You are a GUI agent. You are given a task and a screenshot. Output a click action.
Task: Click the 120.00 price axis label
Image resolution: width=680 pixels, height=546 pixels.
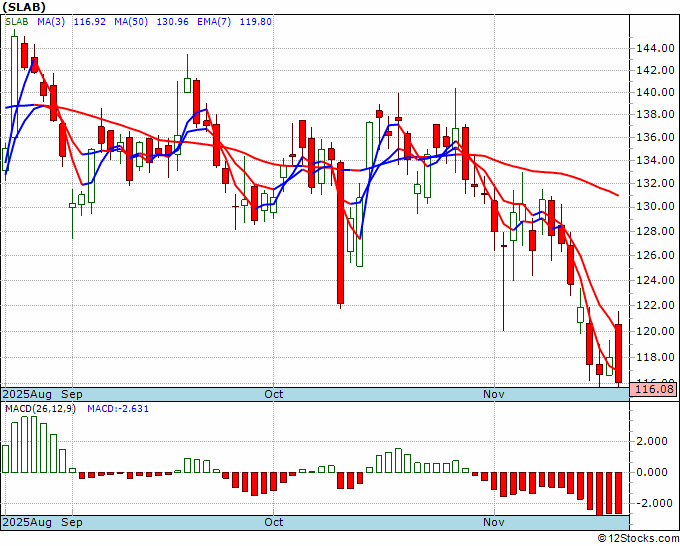point(655,331)
